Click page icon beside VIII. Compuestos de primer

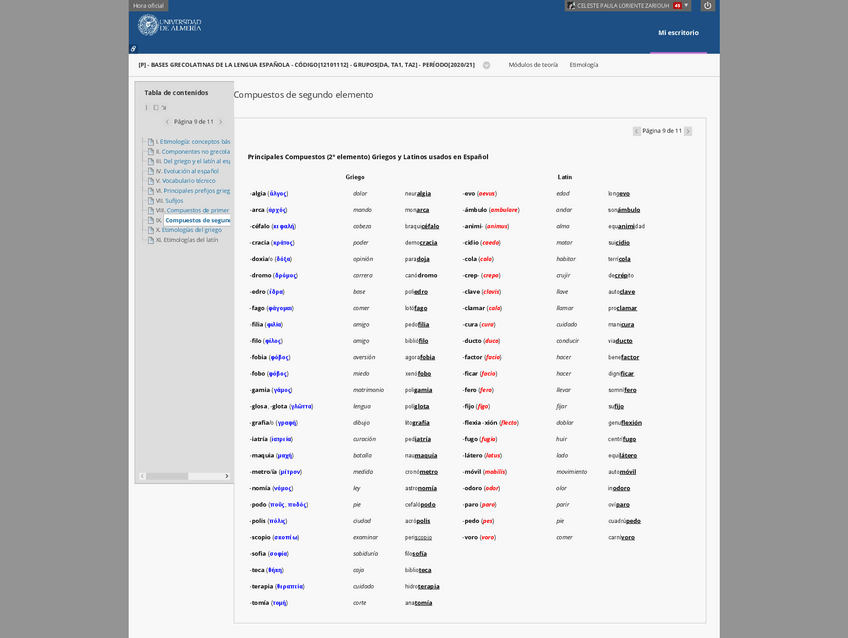pyautogui.click(x=151, y=210)
